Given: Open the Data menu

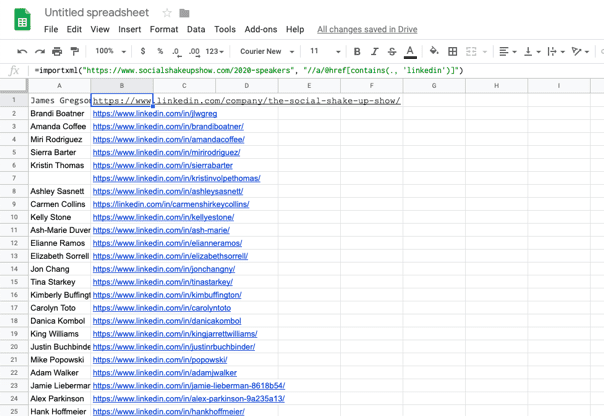Looking at the screenshot, I should [x=196, y=29].
